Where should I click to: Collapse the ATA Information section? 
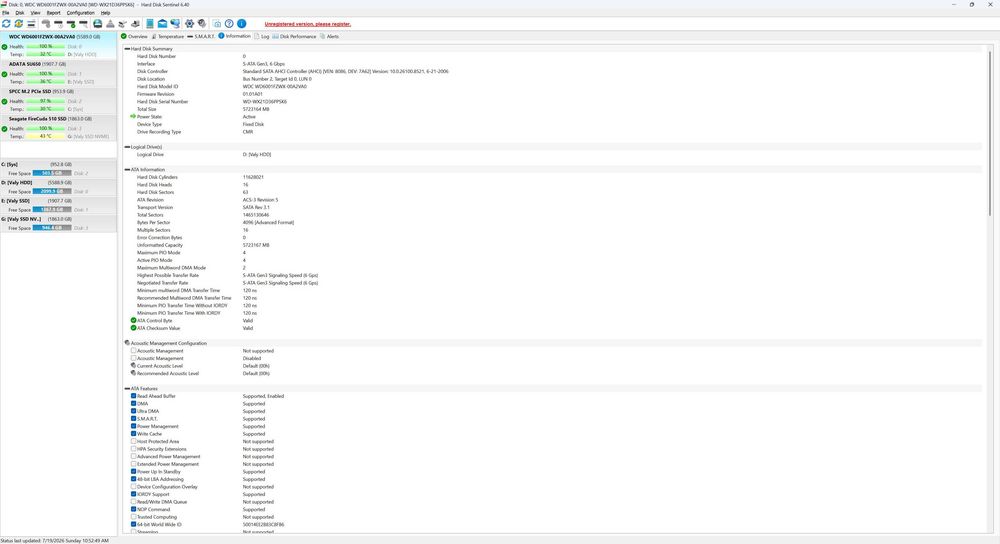tap(127, 170)
